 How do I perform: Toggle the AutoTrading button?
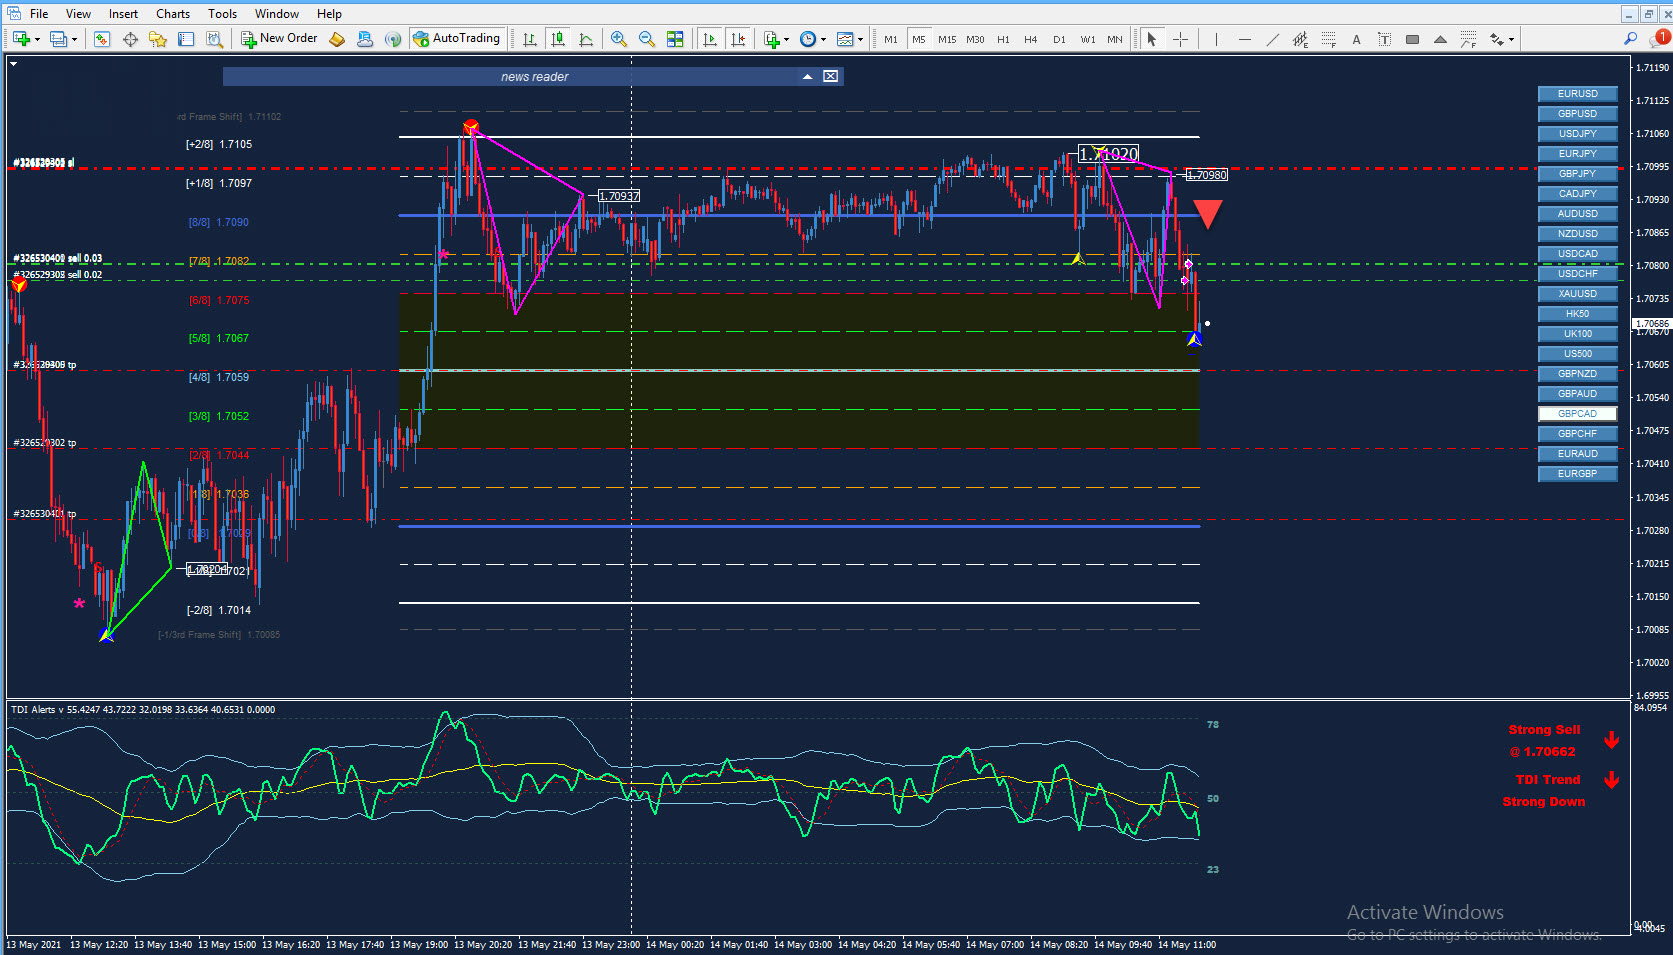click(457, 38)
